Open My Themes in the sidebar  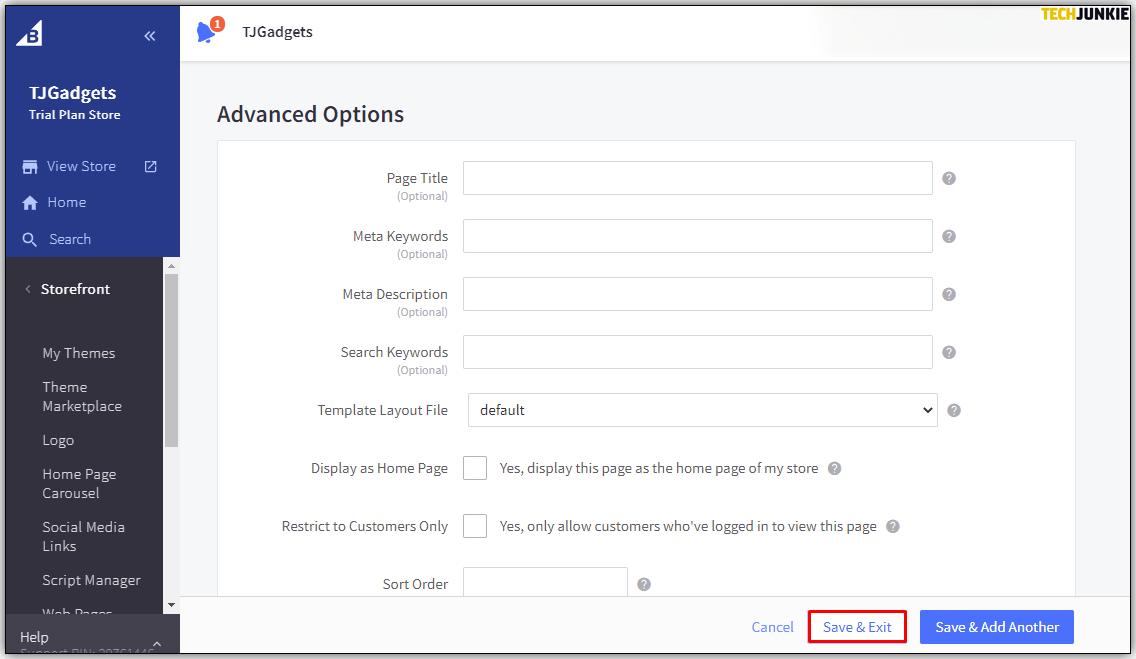tap(78, 353)
